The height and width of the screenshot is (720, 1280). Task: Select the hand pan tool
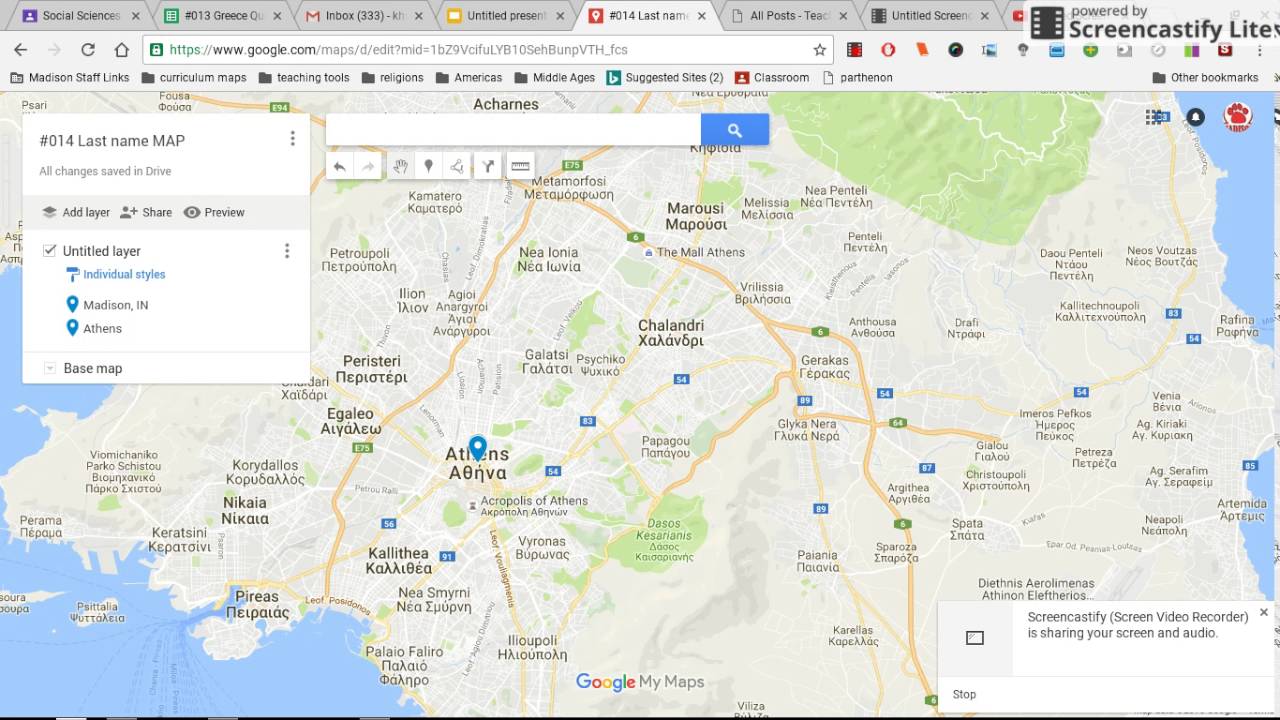(x=400, y=167)
